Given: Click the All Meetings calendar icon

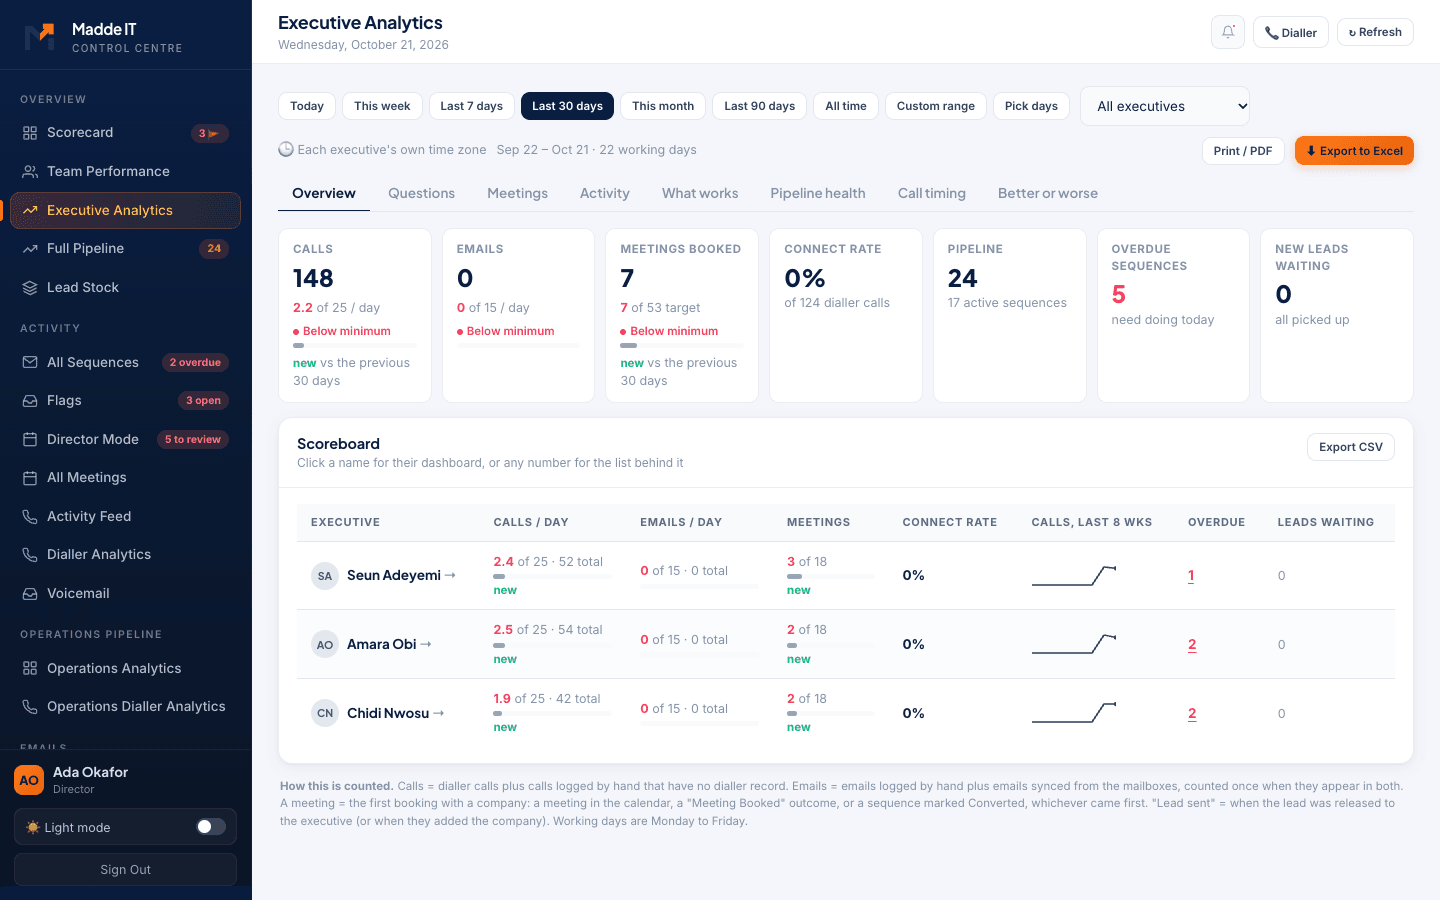Looking at the screenshot, I should click(x=30, y=478).
